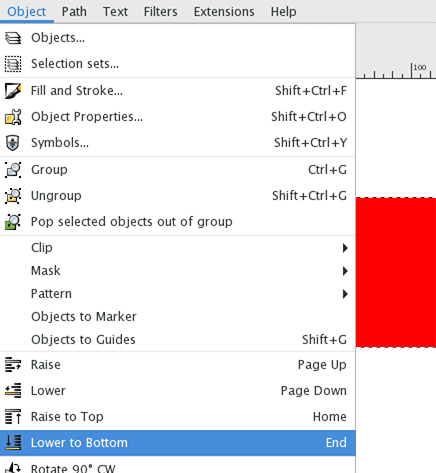The width and height of the screenshot is (436, 473).
Task: Click the Ungroup icon
Action: coord(13,196)
